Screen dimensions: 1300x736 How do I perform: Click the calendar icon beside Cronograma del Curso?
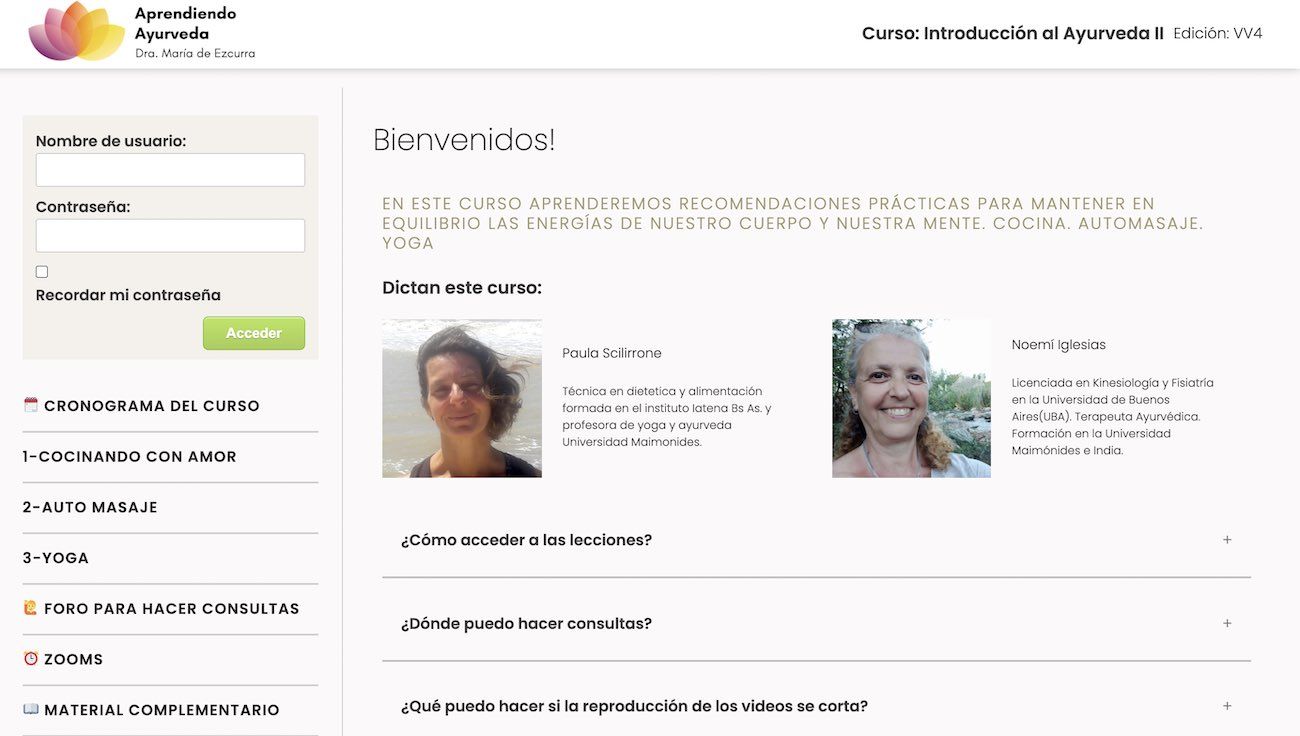point(30,405)
